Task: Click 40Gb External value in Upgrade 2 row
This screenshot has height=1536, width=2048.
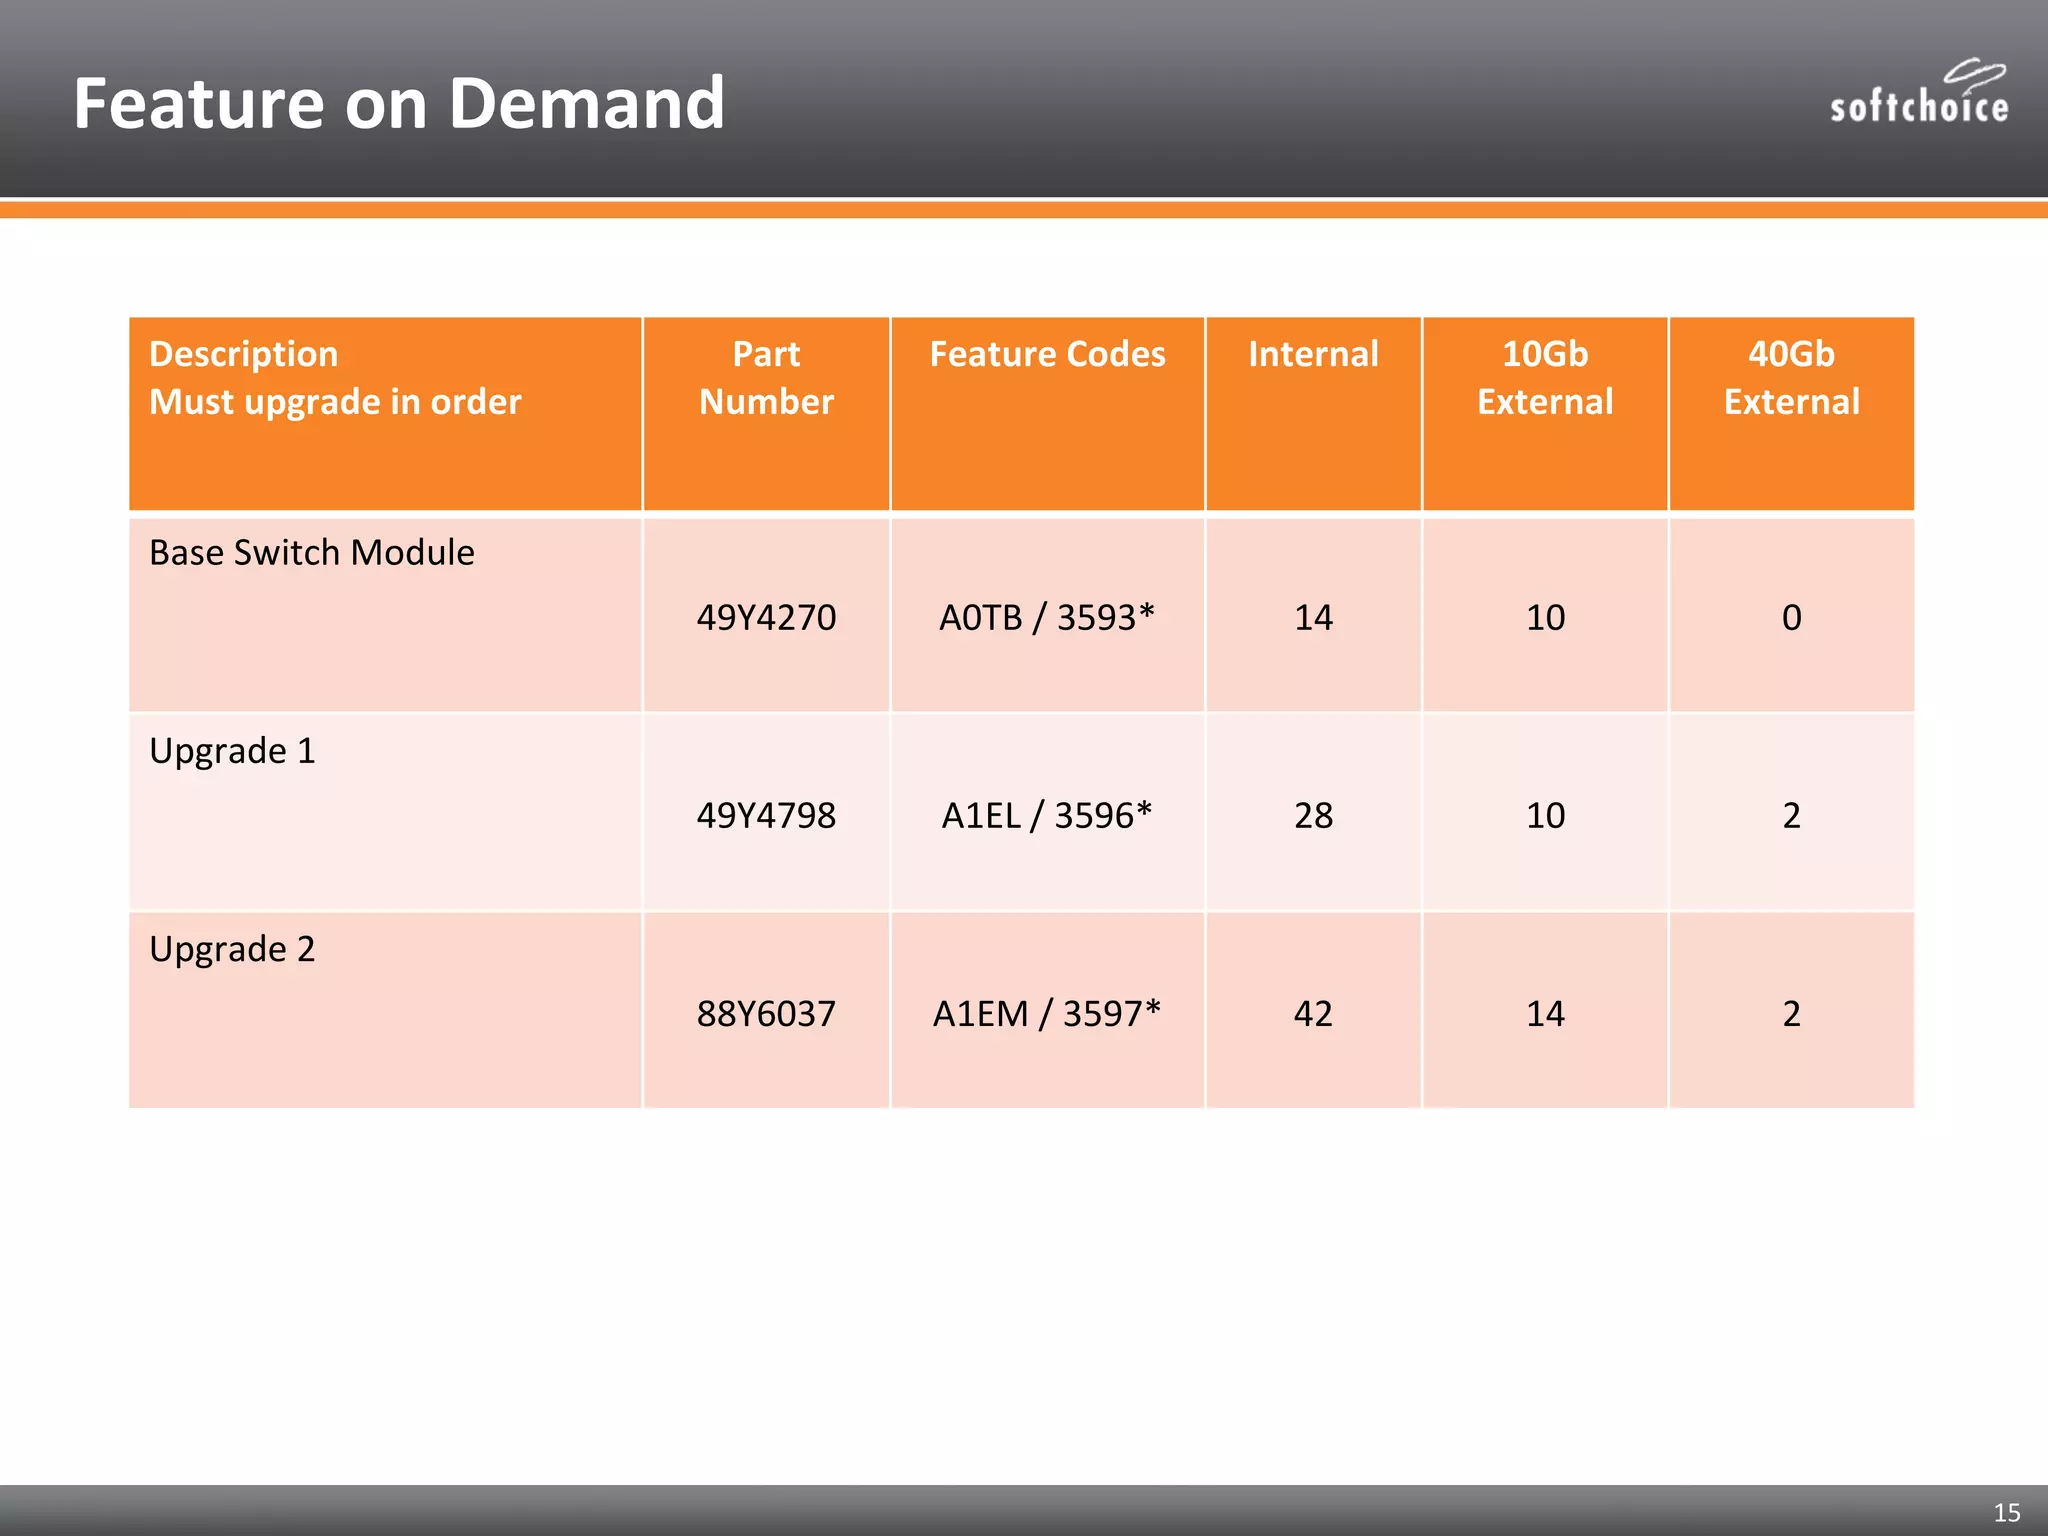Action: (x=1791, y=1013)
